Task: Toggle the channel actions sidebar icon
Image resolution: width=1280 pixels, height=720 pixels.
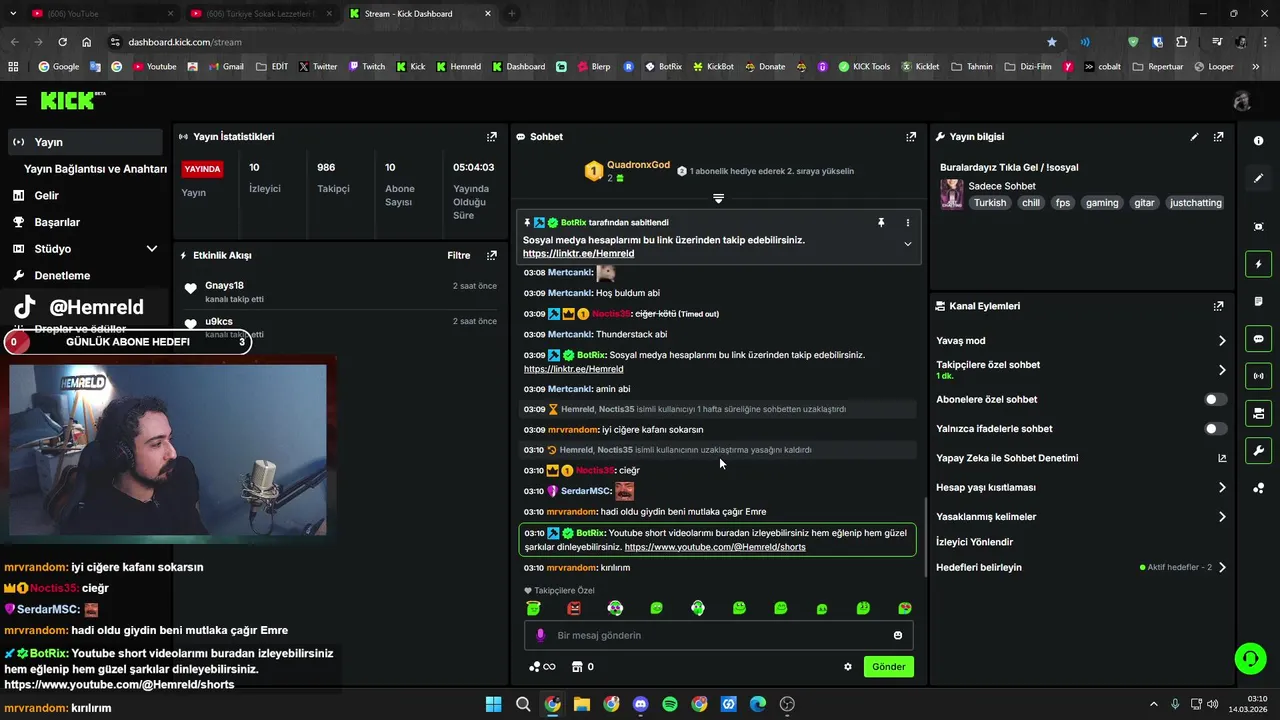Action: point(1258,413)
